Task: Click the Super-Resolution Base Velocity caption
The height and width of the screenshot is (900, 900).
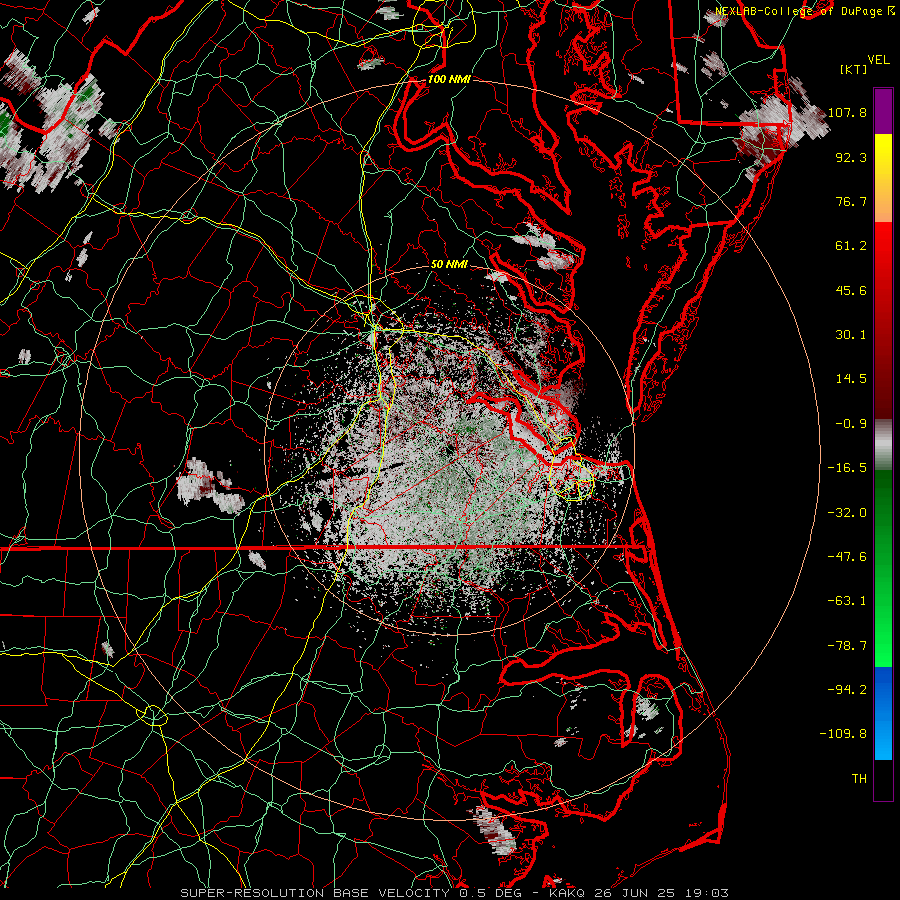Action: tap(455, 893)
